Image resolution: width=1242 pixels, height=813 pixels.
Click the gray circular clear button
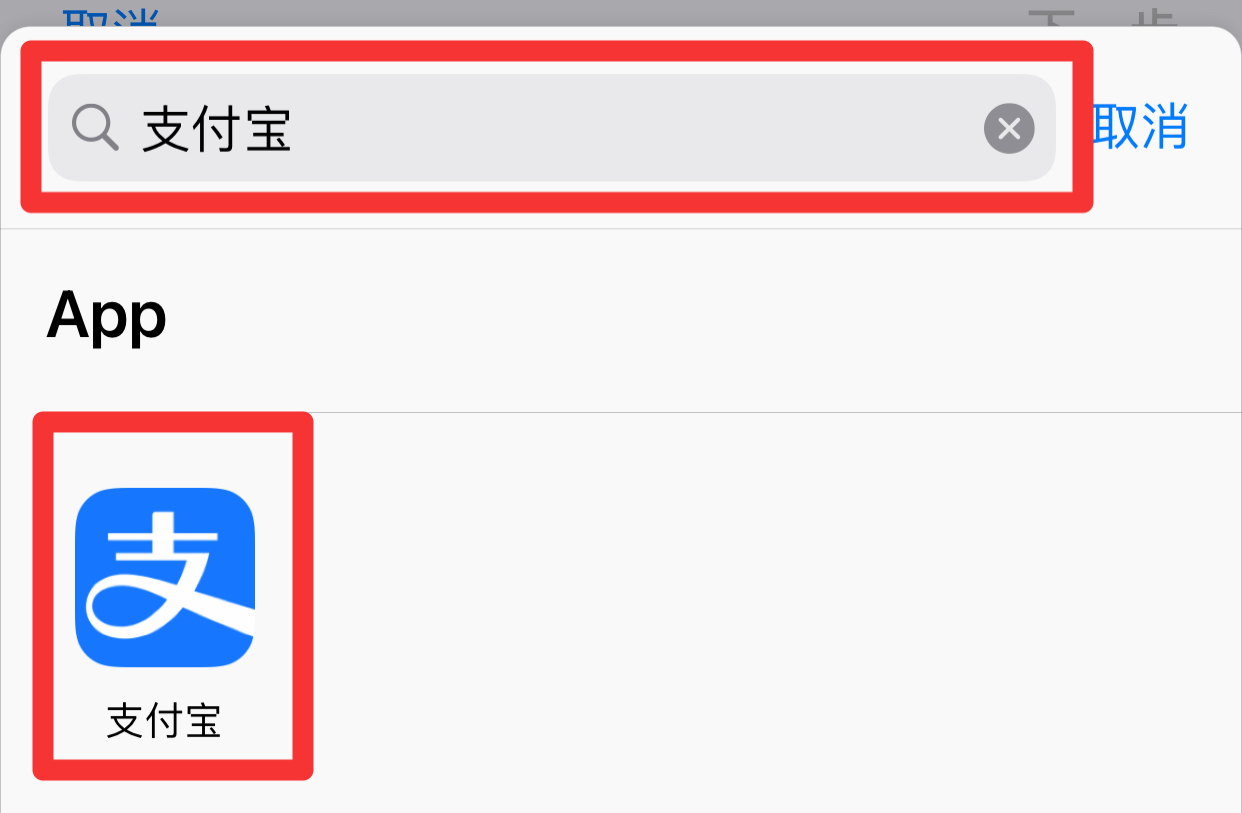coord(1009,128)
